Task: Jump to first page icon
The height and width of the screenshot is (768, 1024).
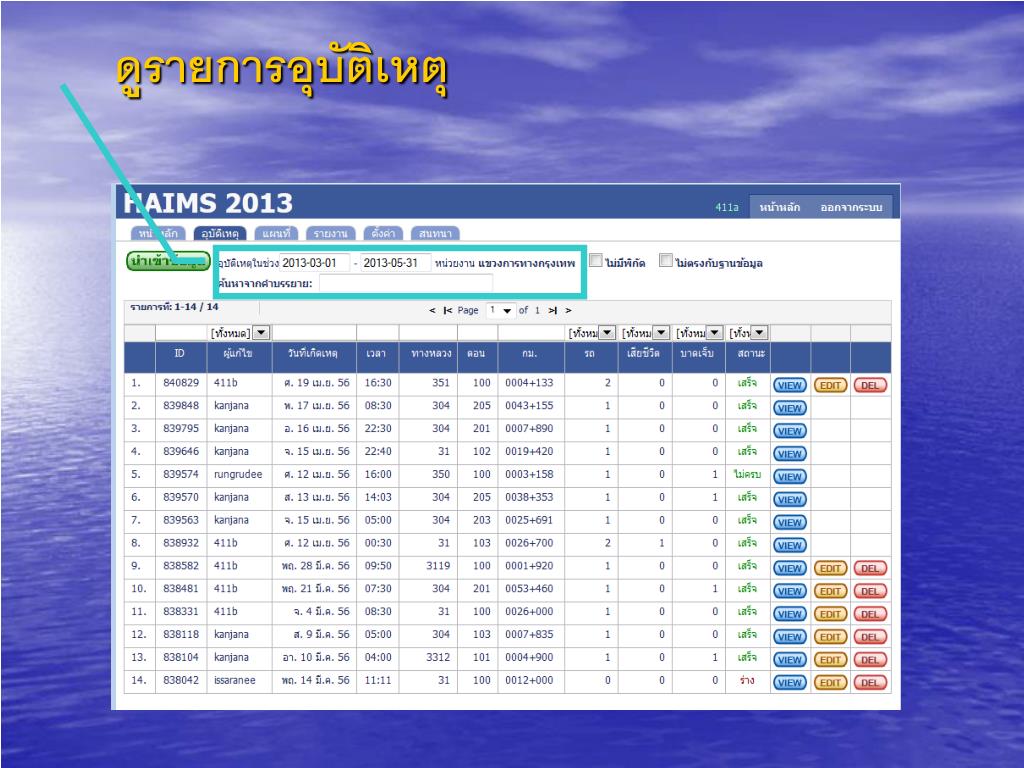Action: pos(447,310)
